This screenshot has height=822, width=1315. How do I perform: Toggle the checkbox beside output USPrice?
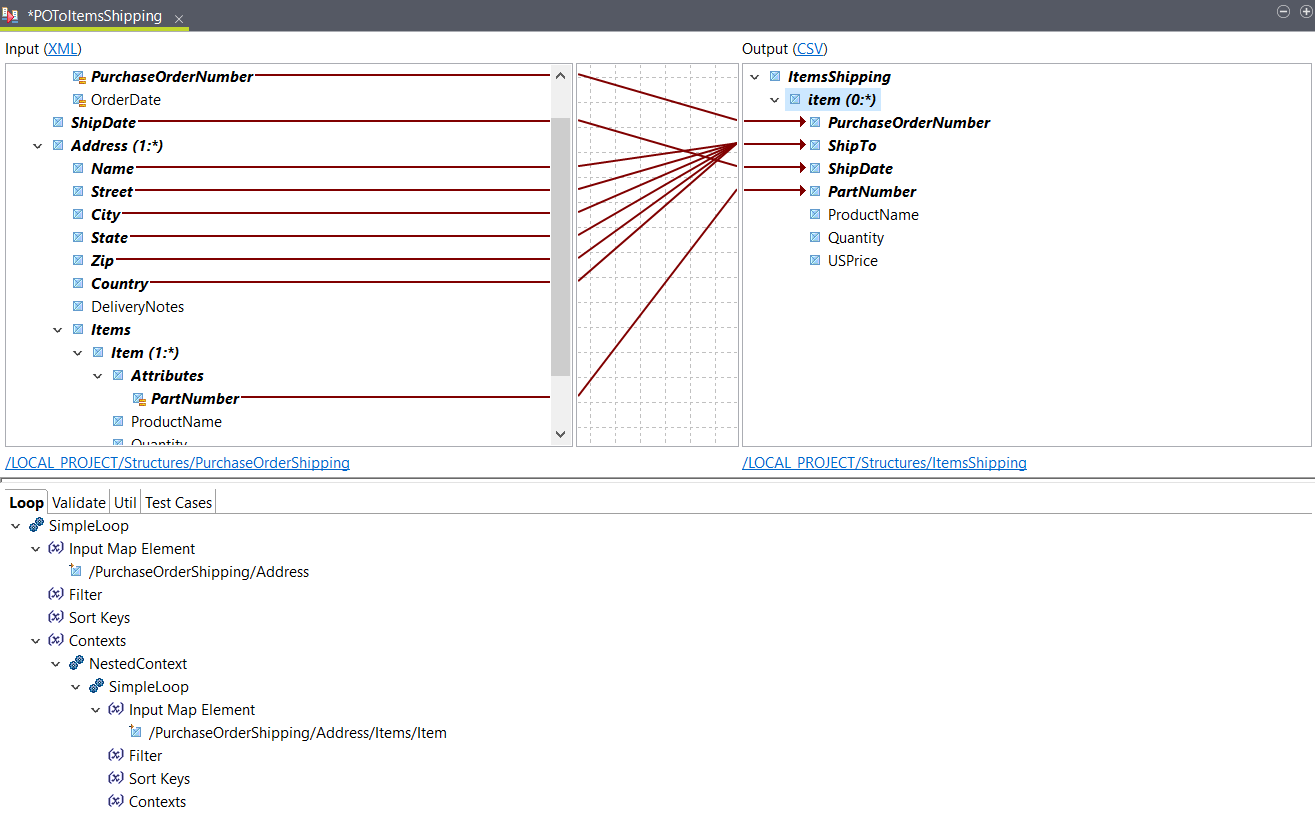click(x=814, y=260)
